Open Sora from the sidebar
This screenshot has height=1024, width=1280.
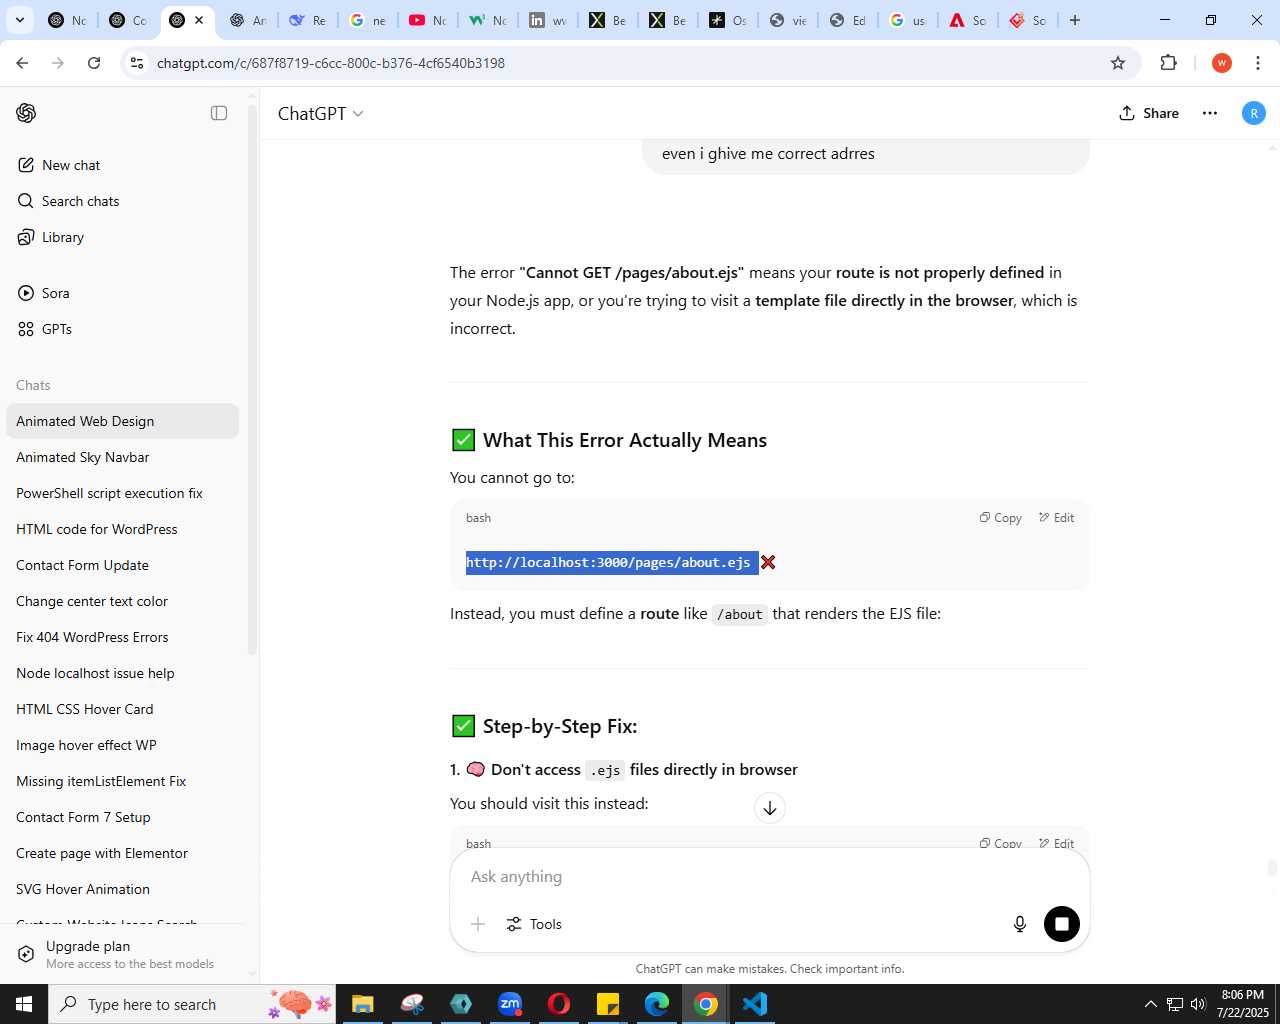(122, 293)
